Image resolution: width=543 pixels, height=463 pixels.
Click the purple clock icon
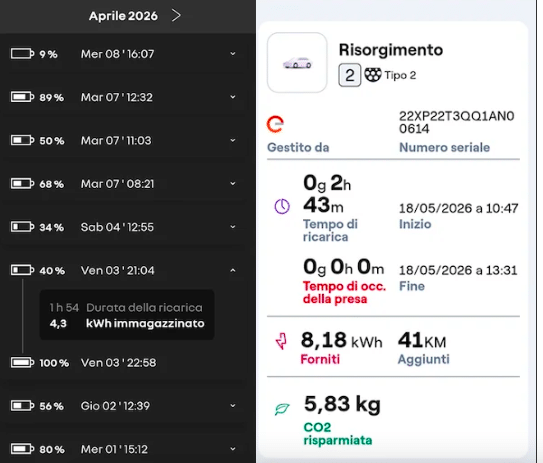(282, 206)
